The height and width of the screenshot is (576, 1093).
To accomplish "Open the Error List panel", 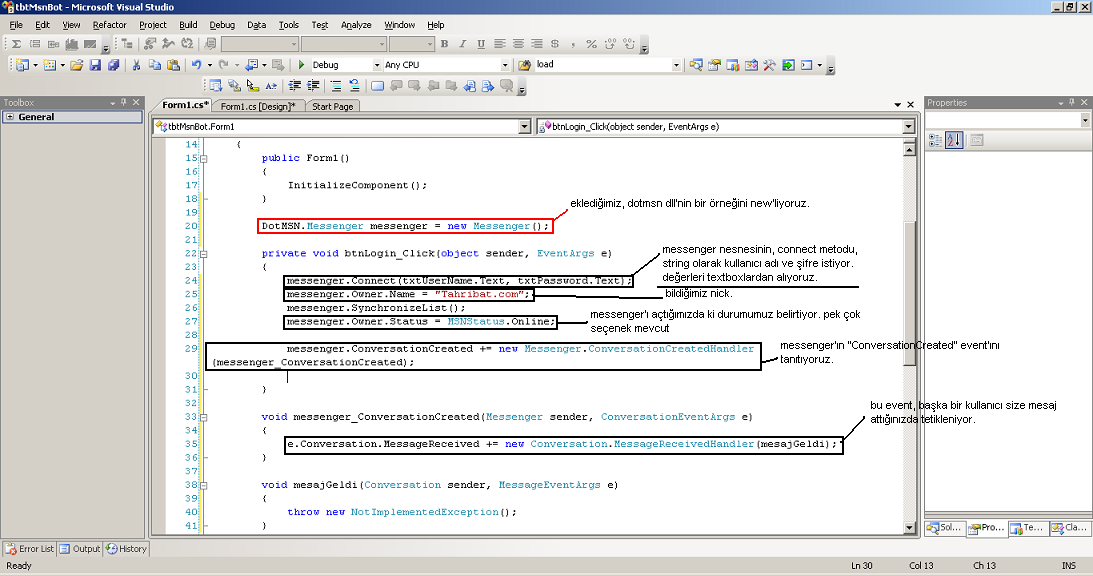I will pyautogui.click(x=30, y=548).
